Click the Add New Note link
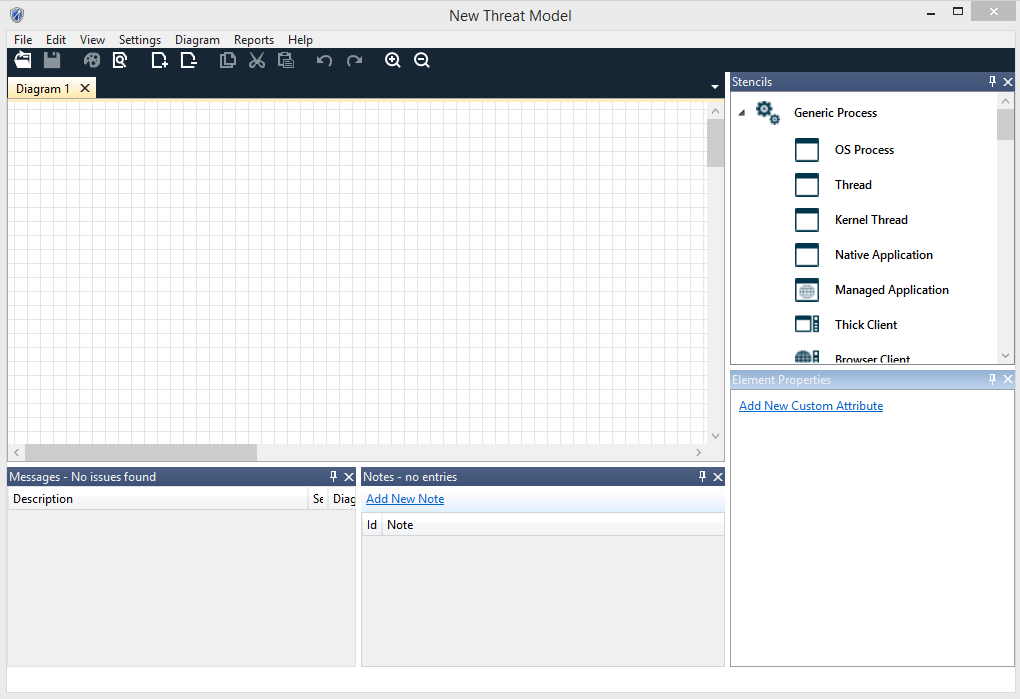The height and width of the screenshot is (699, 1020). point(405,499)
